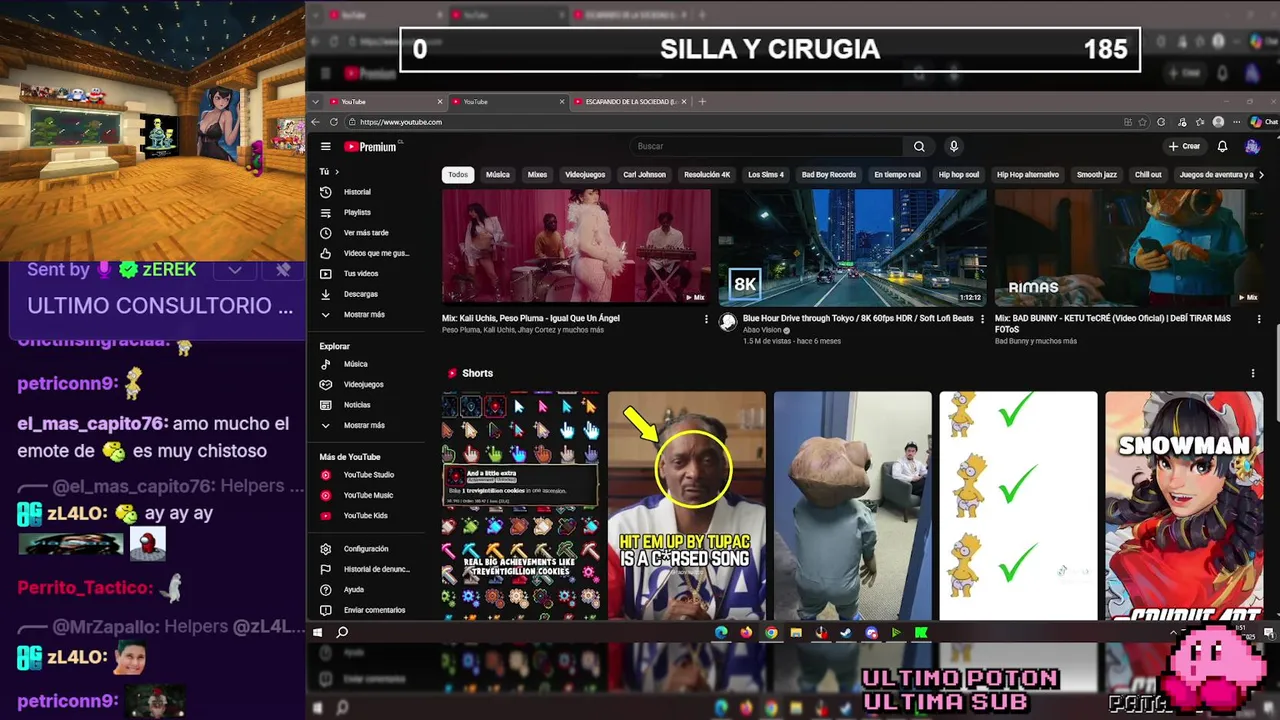The width and height of the screenshot is (1280, 720).
Task: Click the Crear button
Action: point(1184,146)
